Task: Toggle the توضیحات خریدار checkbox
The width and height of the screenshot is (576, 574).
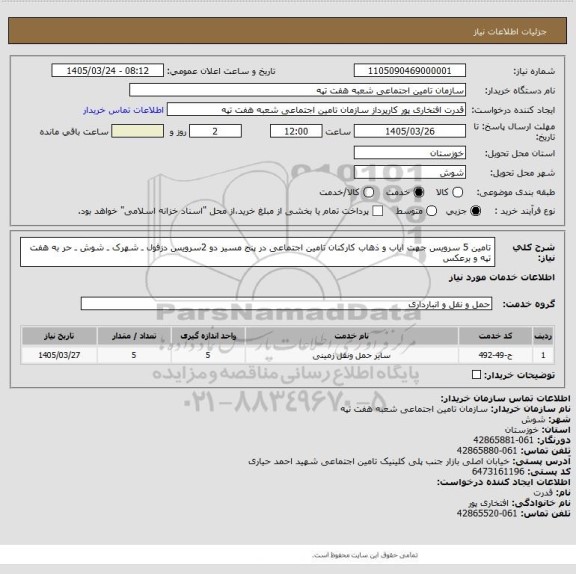Action: pos(476,375)
